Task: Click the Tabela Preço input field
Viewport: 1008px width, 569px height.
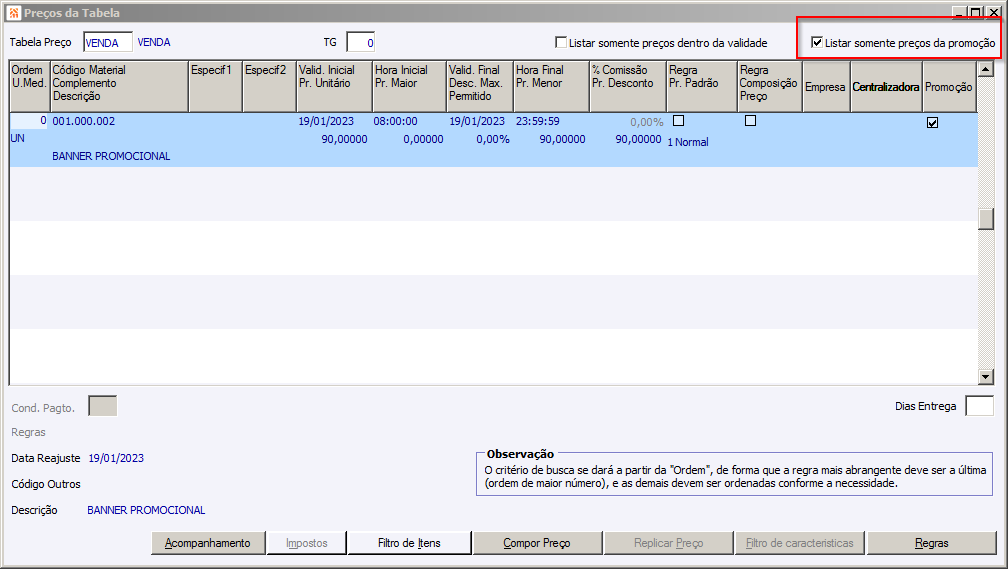Action: point(108,42)
